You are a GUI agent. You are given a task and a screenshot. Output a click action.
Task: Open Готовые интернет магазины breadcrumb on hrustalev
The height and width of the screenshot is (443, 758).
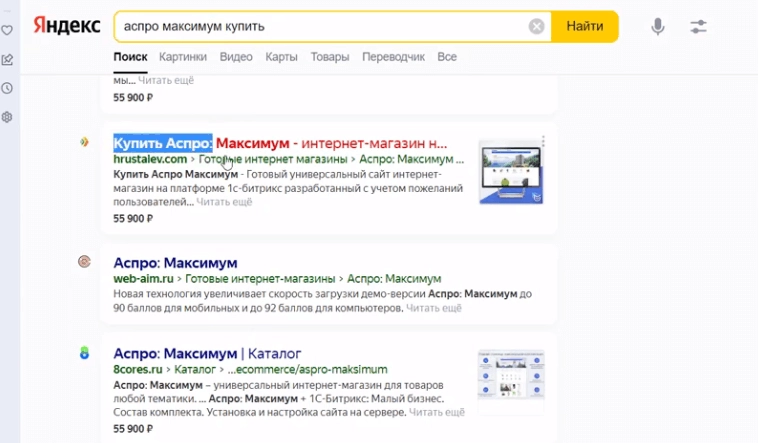click(273, 159)
